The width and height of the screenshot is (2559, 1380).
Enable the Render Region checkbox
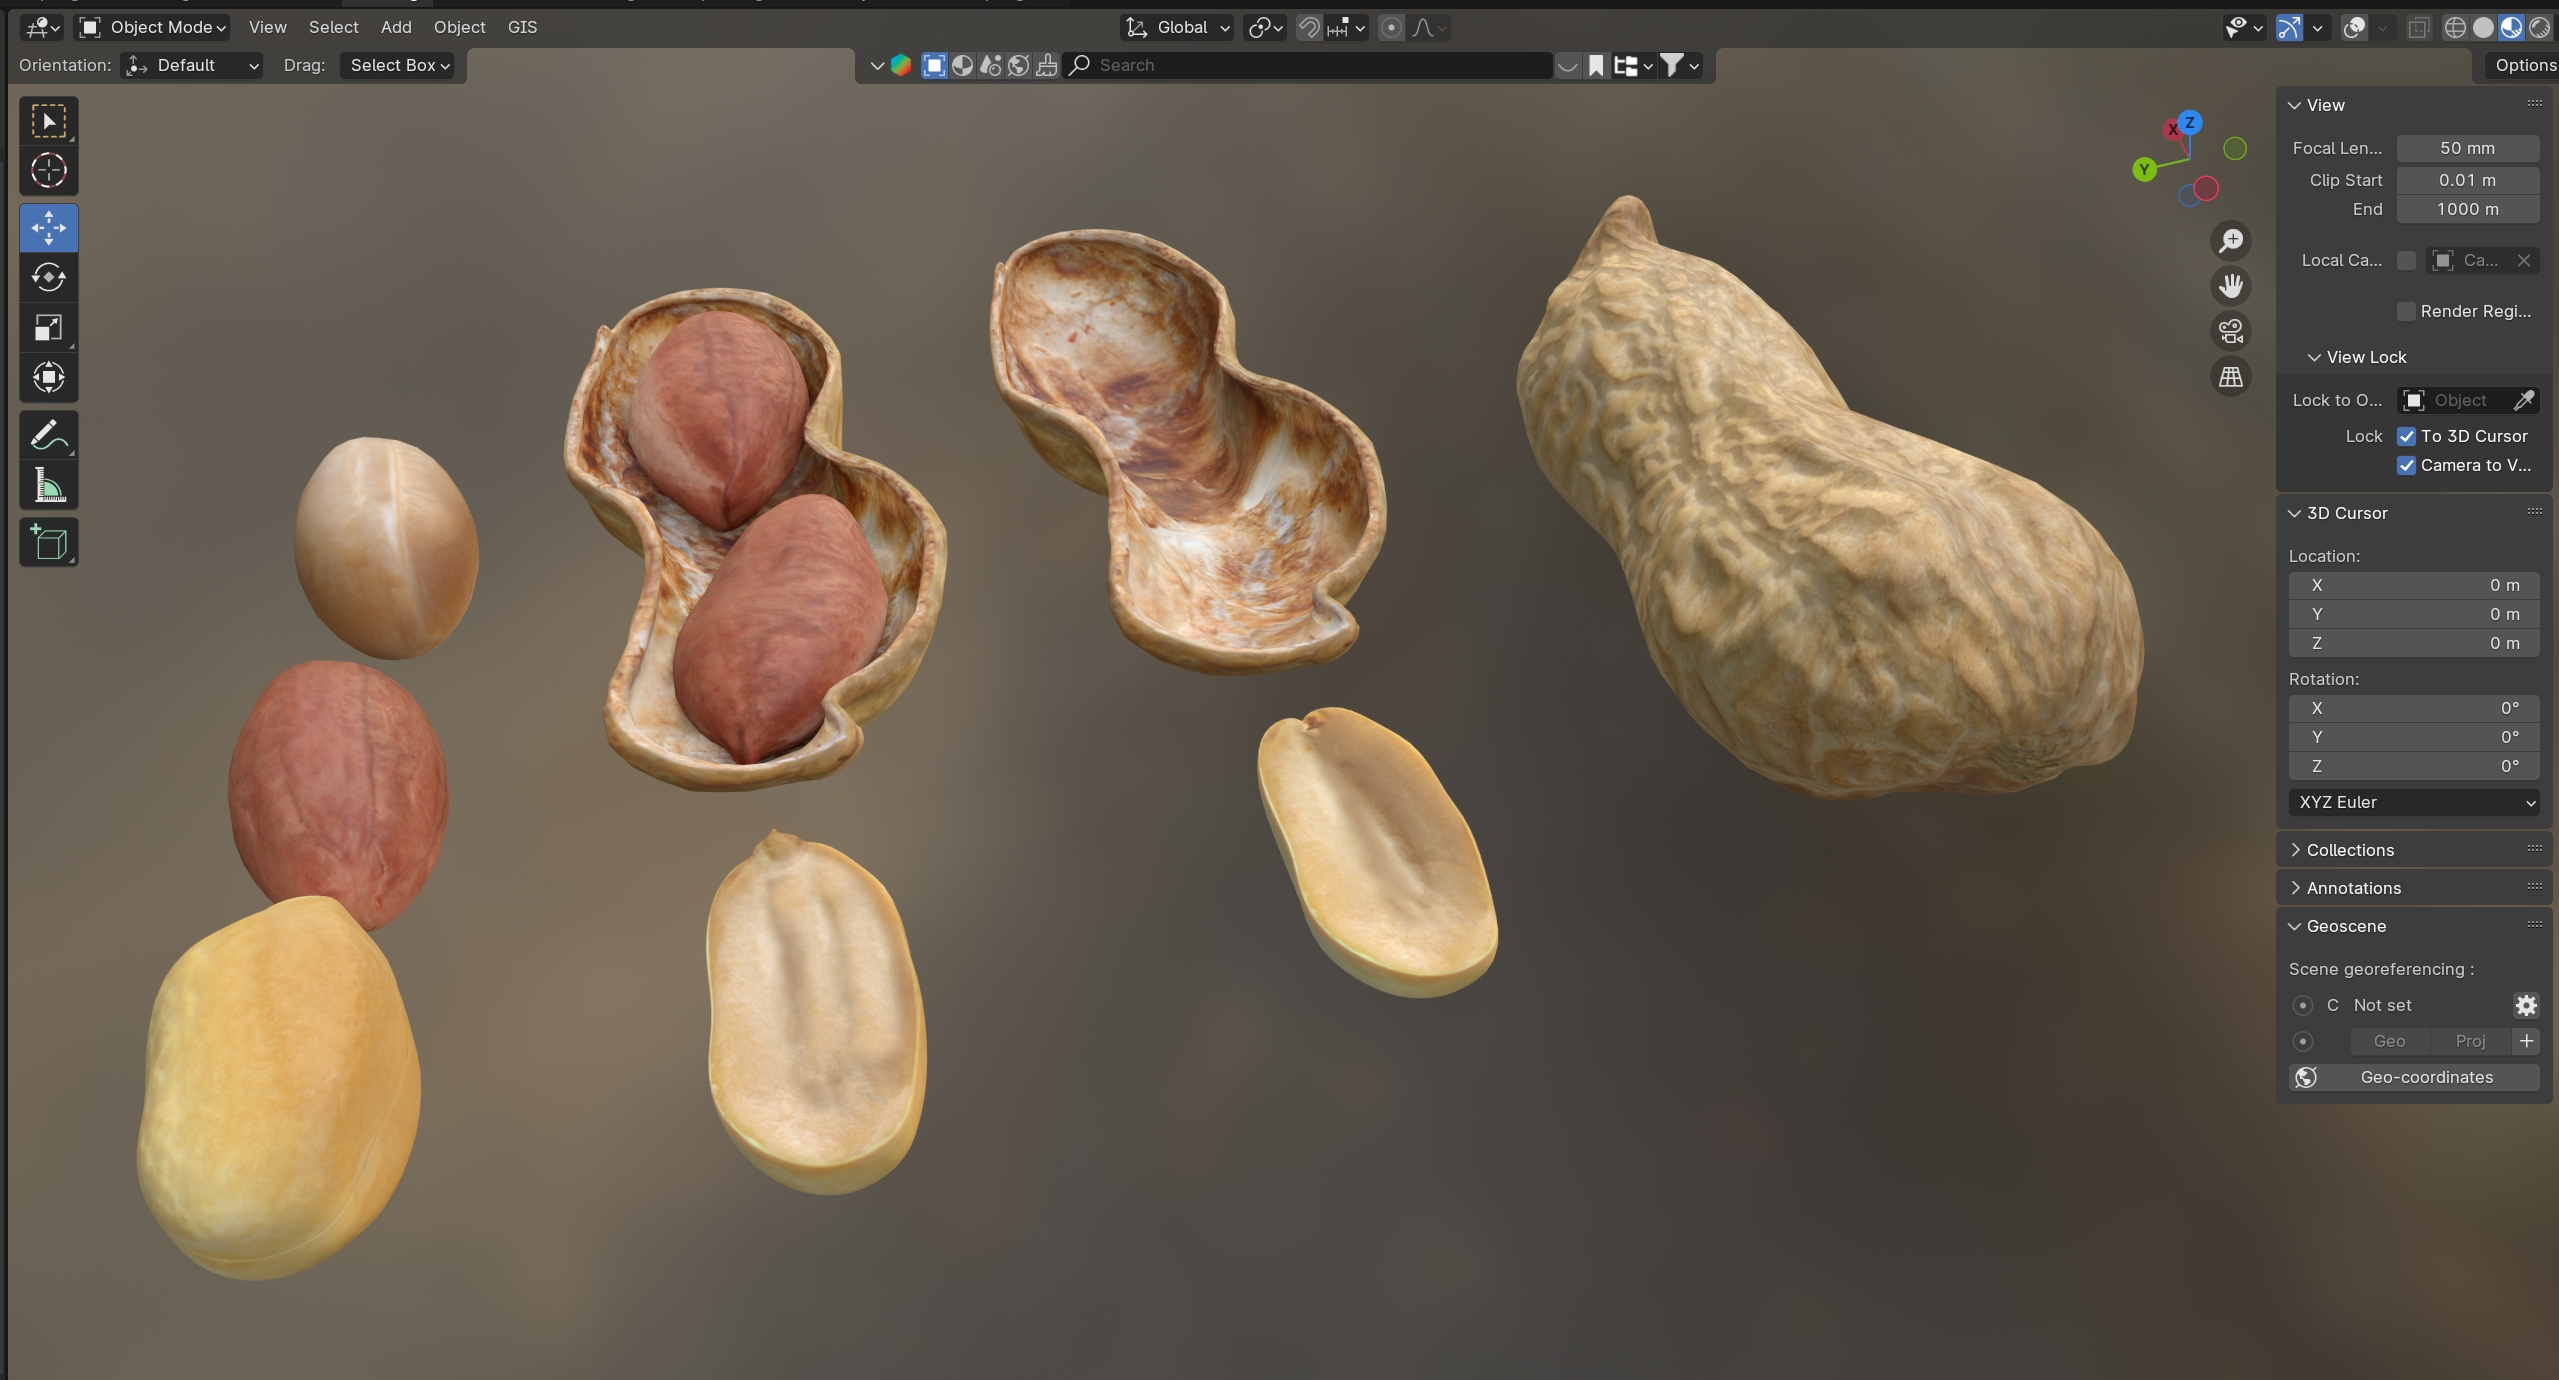pyautogui.click(x=2406, y=311)
